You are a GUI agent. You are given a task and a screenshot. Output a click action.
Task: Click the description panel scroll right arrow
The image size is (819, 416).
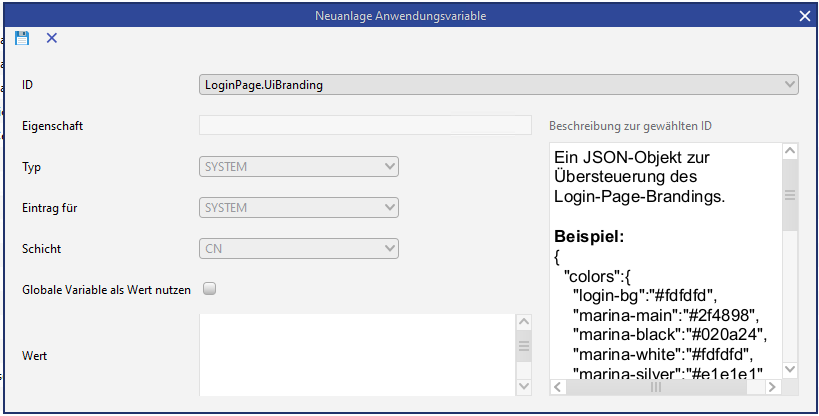773,386
